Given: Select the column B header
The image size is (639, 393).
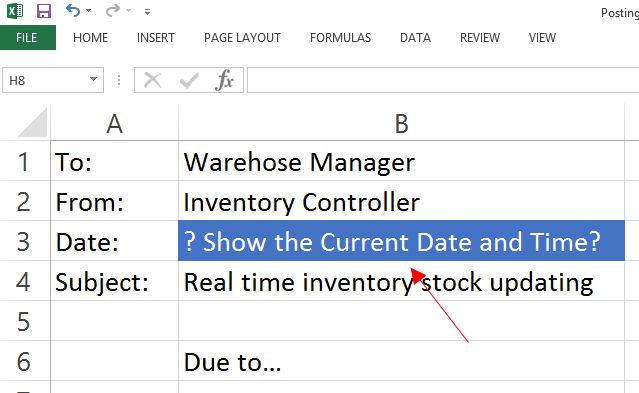Looking at the screenshot, I should click(401, 124).
